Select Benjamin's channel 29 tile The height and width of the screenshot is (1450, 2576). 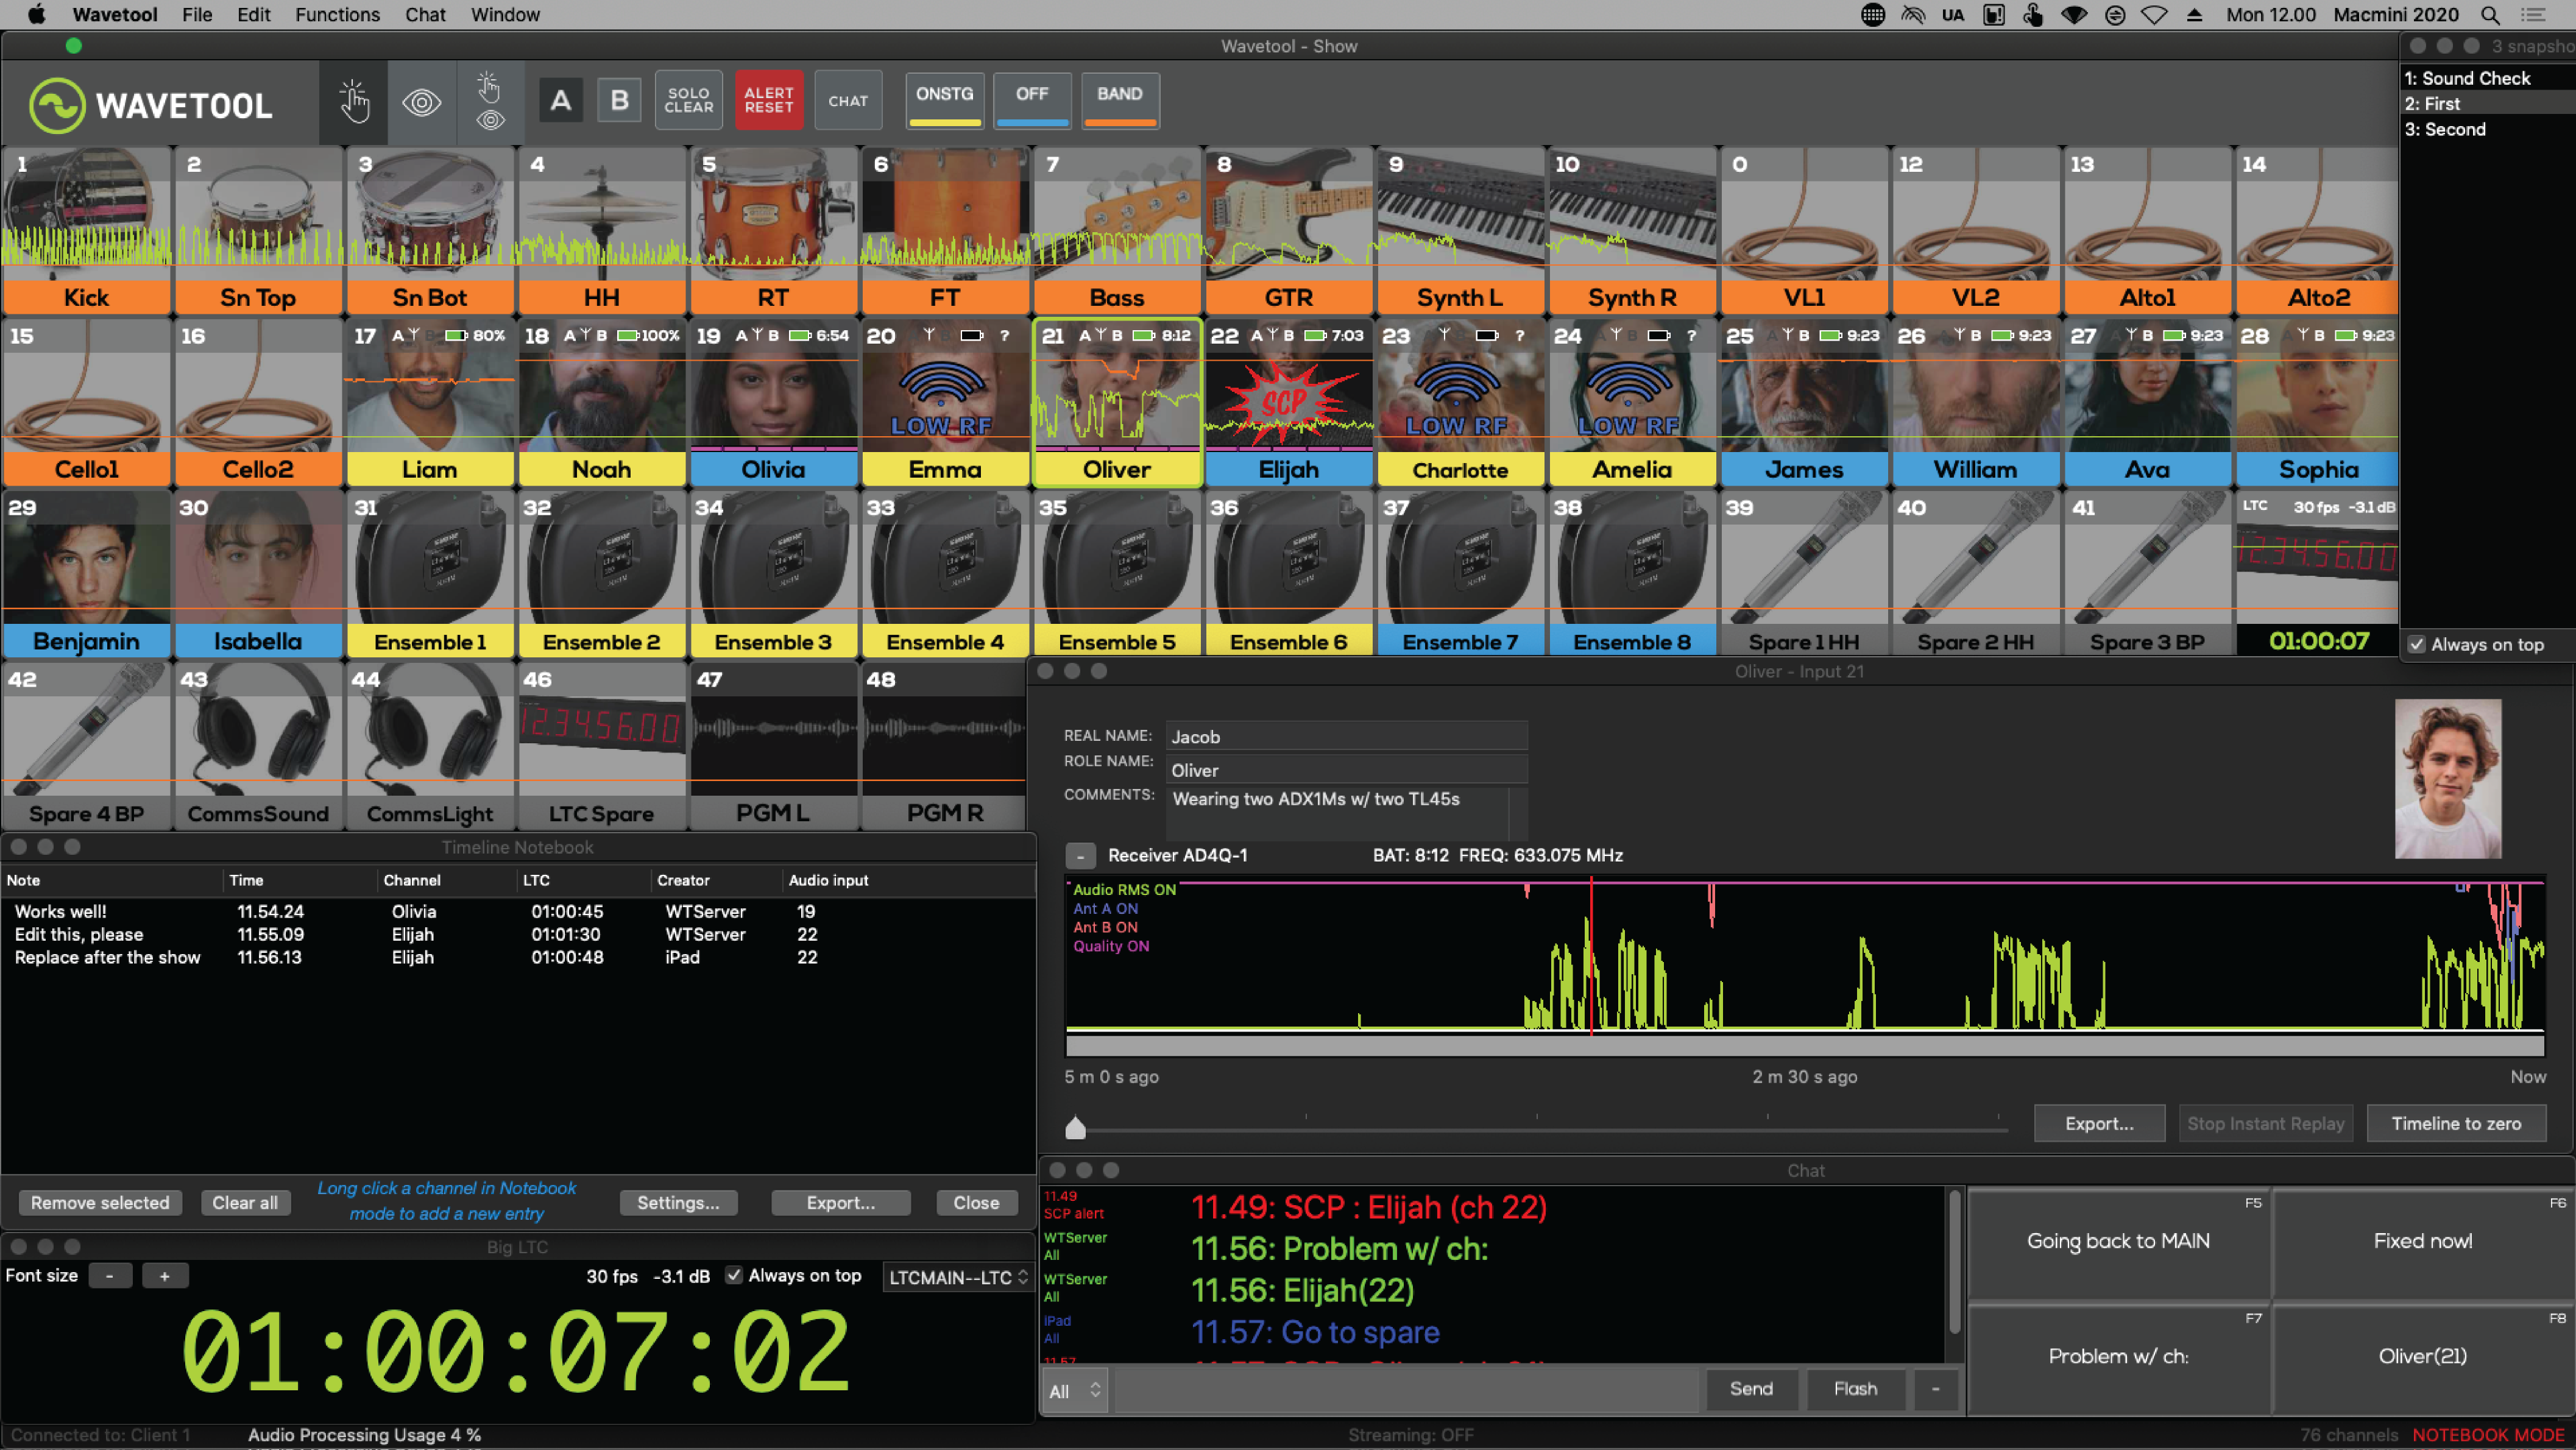pos(86,574)
